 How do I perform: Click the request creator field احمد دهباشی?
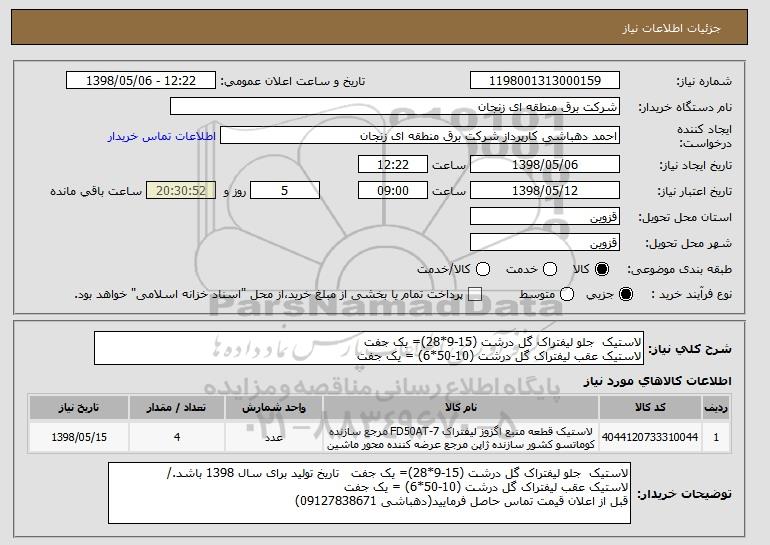(420, 136)
